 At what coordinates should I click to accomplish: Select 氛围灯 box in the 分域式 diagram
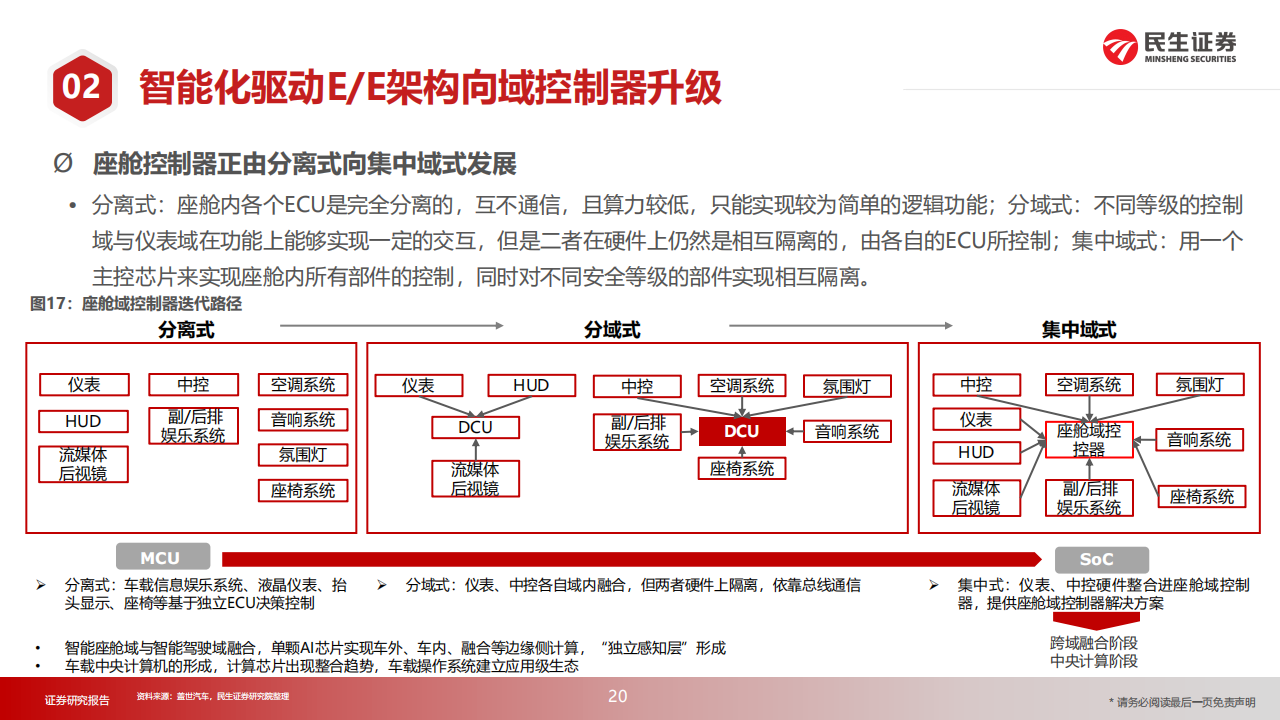(x=848, y=386)
